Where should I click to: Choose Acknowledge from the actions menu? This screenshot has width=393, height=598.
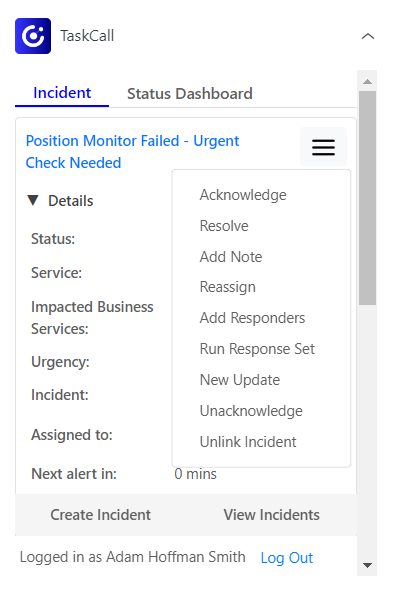[x=243, y=195]
